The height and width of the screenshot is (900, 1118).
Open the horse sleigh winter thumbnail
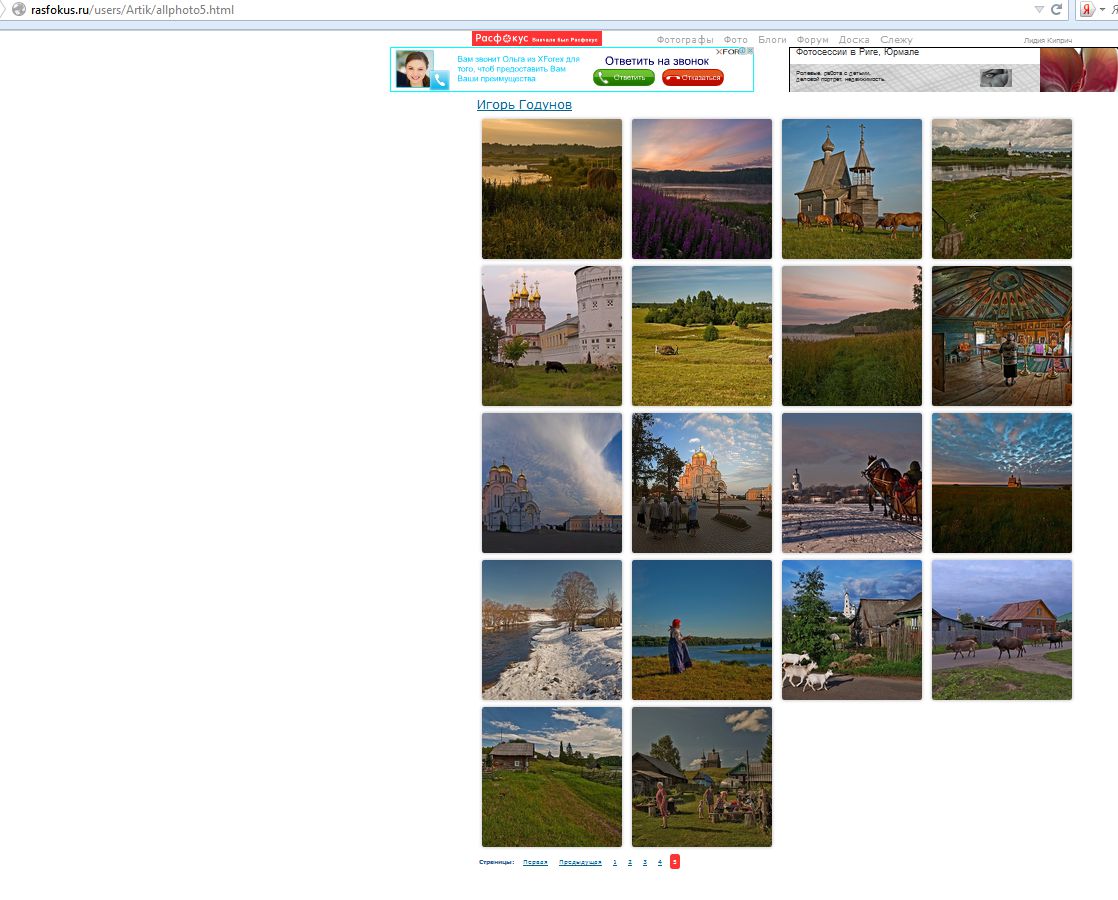point(852,483)
